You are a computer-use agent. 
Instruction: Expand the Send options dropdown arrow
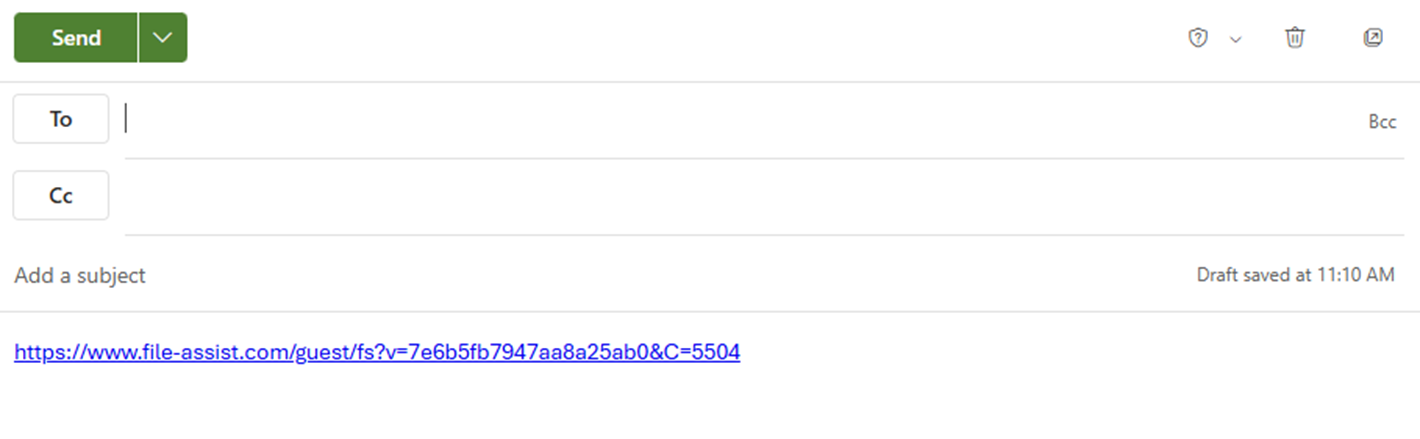click(x=163, y=38)
